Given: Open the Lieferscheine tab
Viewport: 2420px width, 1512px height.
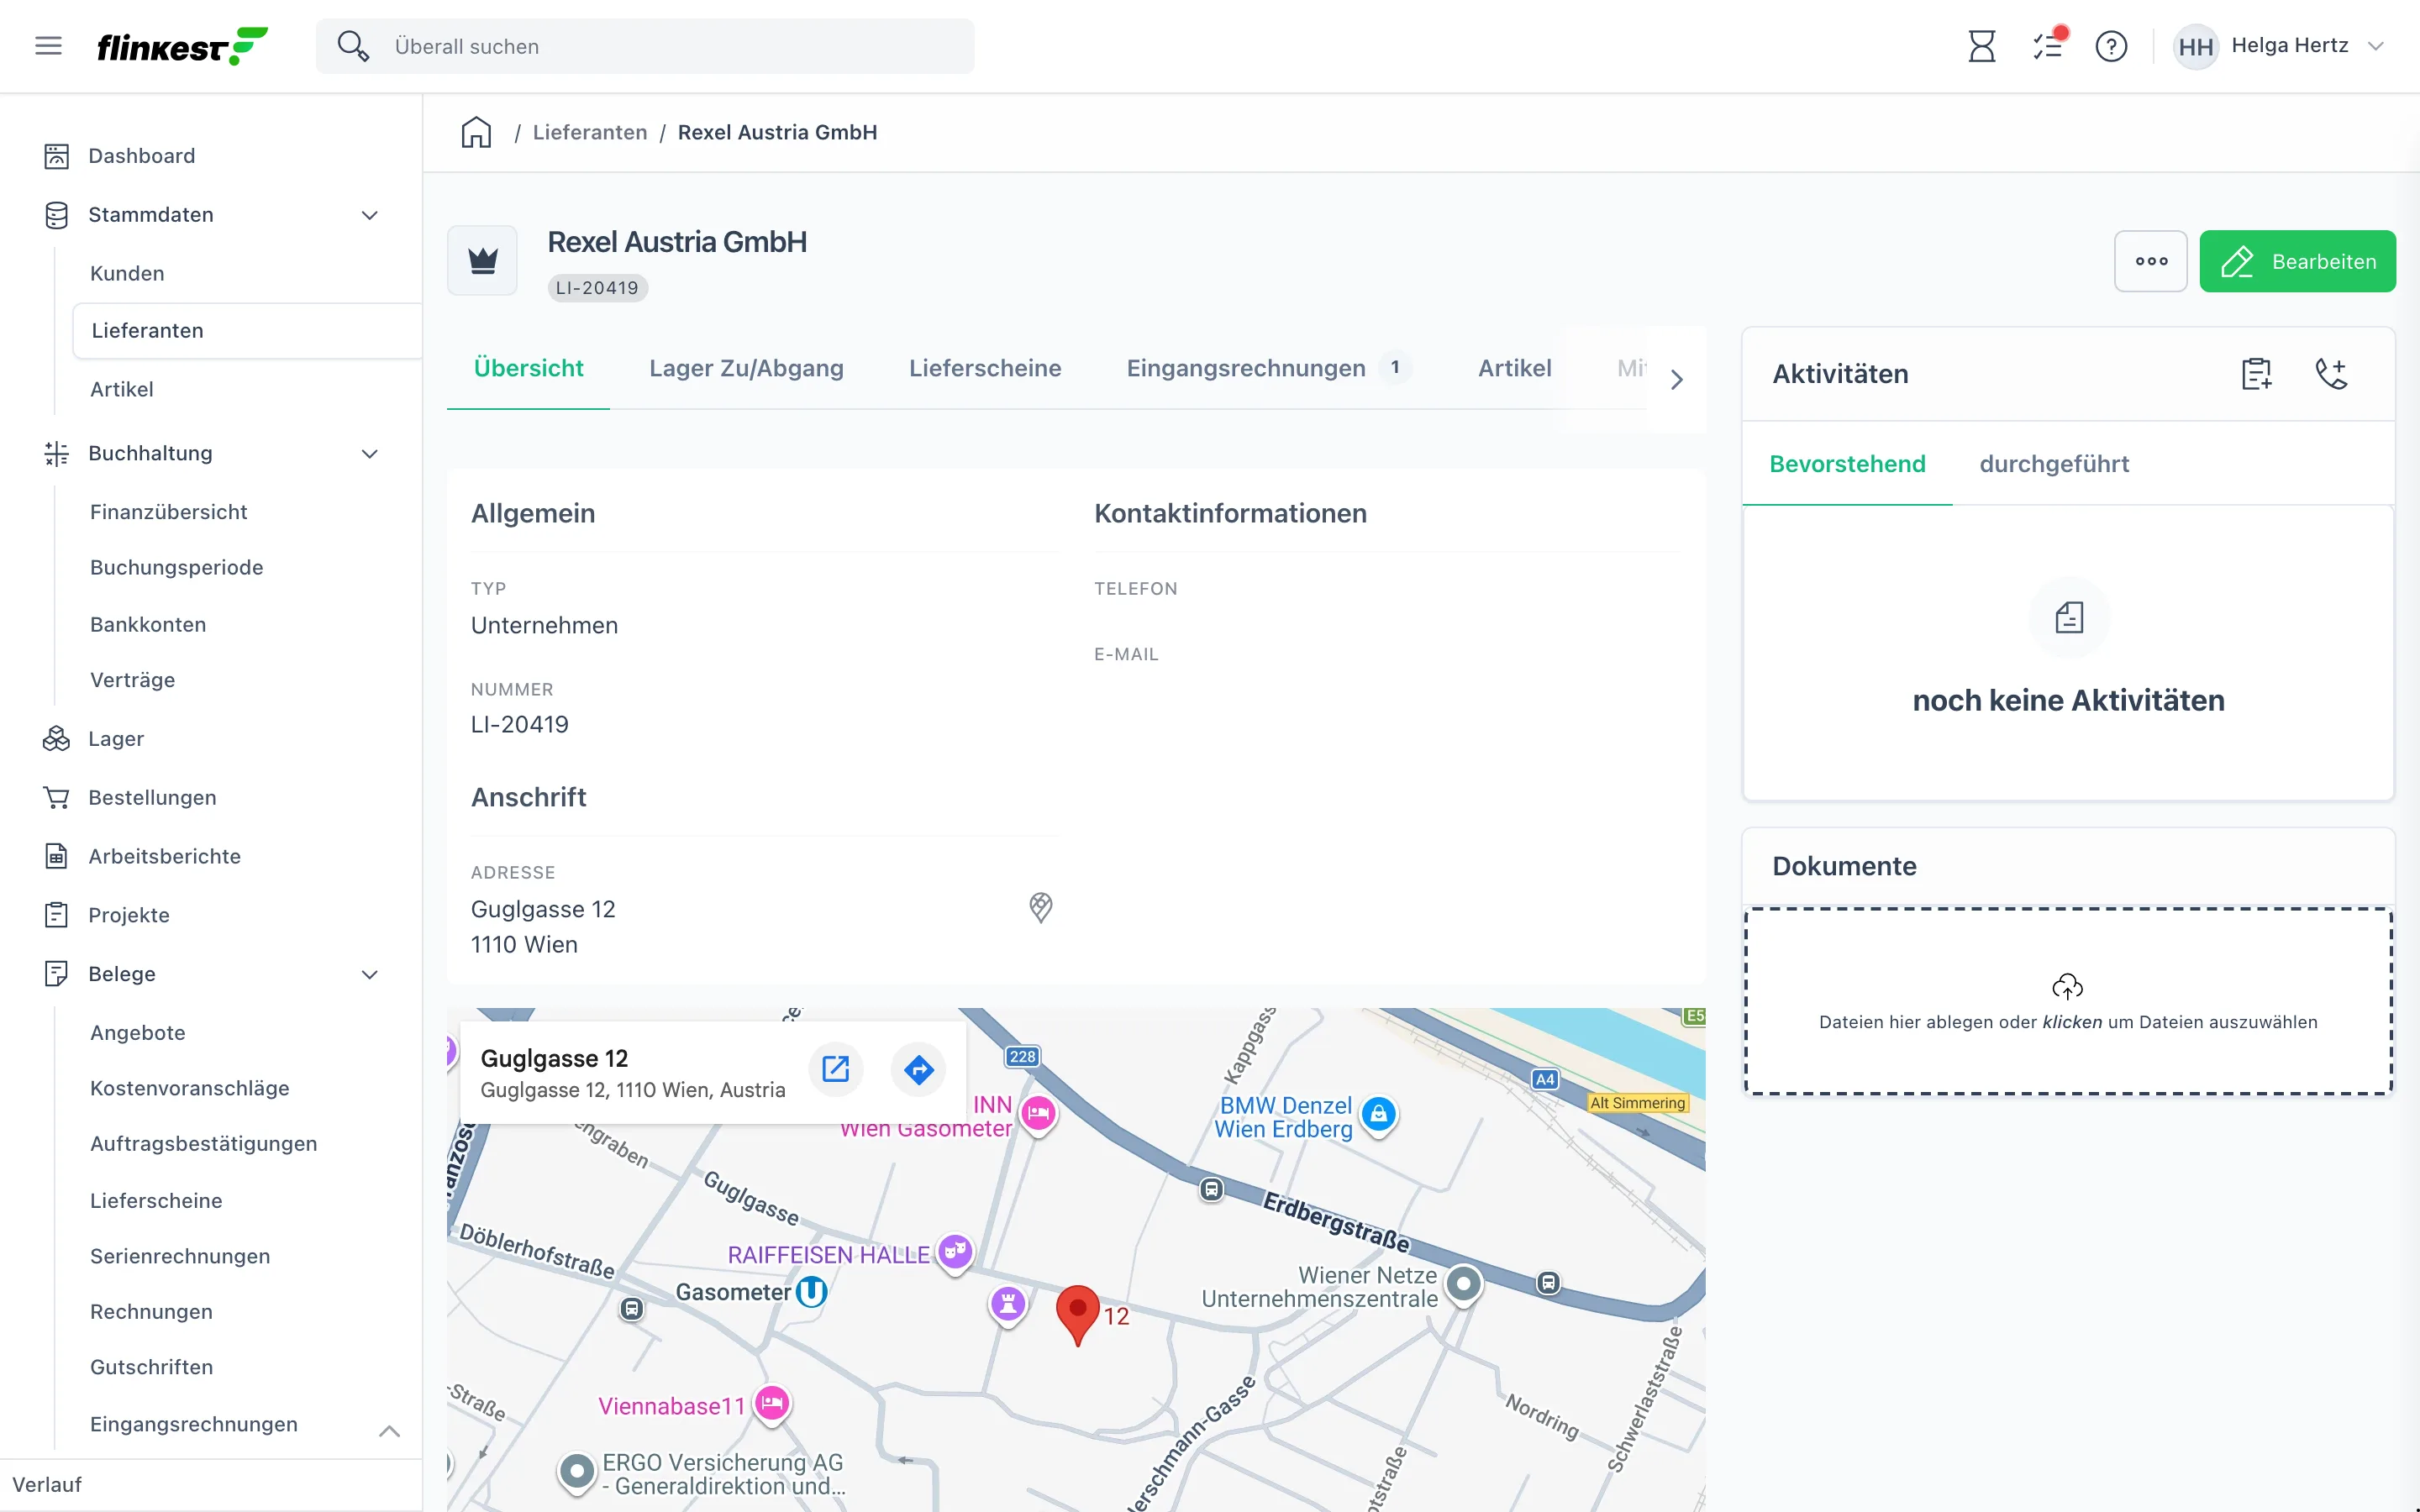Looking at the screenshot, I should coord(985,368).
